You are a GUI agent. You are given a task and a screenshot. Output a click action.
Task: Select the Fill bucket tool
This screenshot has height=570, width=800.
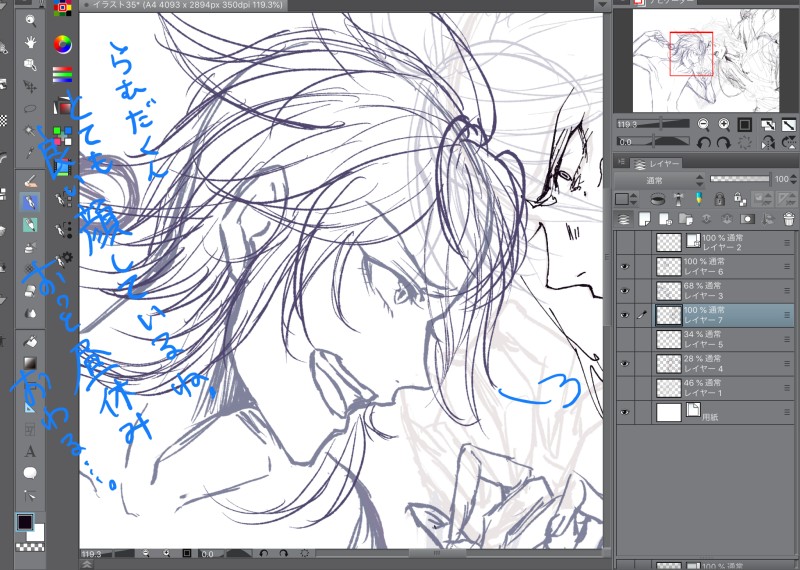(31, 341)
